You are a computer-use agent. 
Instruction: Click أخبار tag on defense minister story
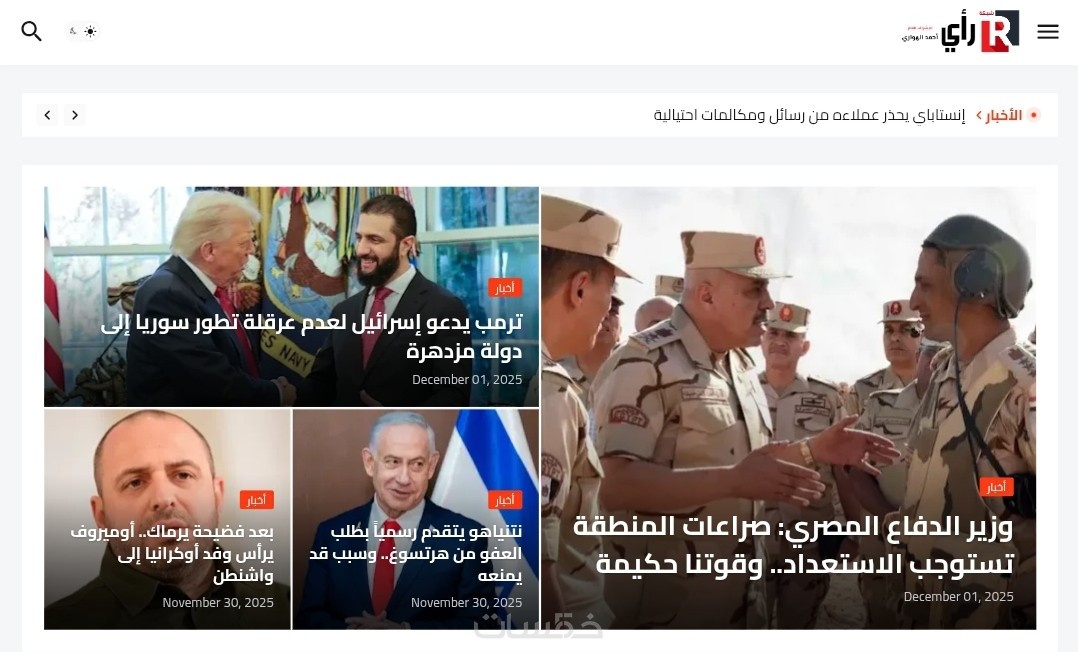(x=996, y=487)
